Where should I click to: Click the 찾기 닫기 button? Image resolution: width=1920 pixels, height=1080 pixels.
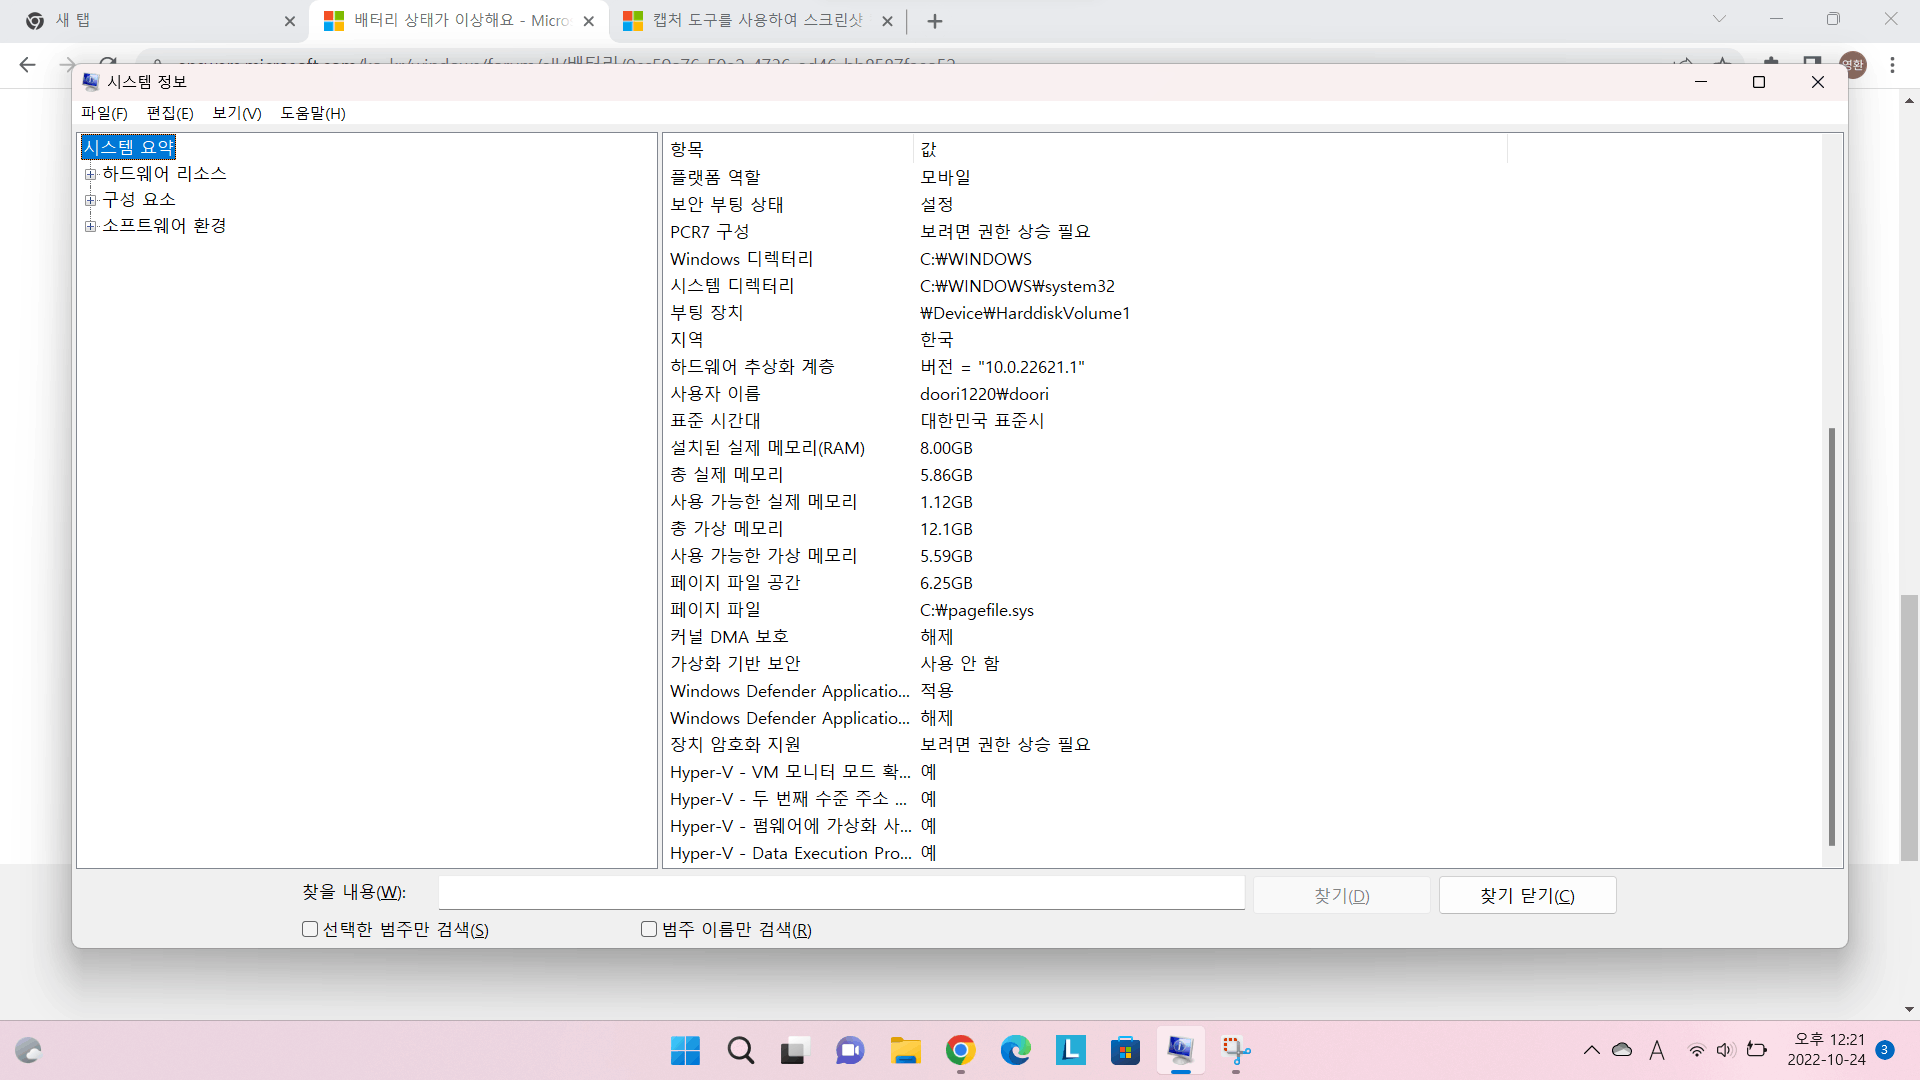coord(1527,895)
